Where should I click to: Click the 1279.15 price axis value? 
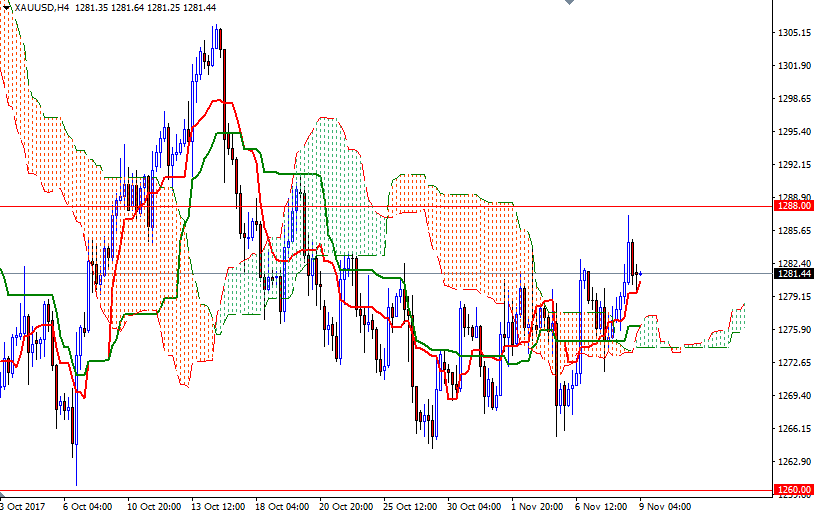(794, 296)
